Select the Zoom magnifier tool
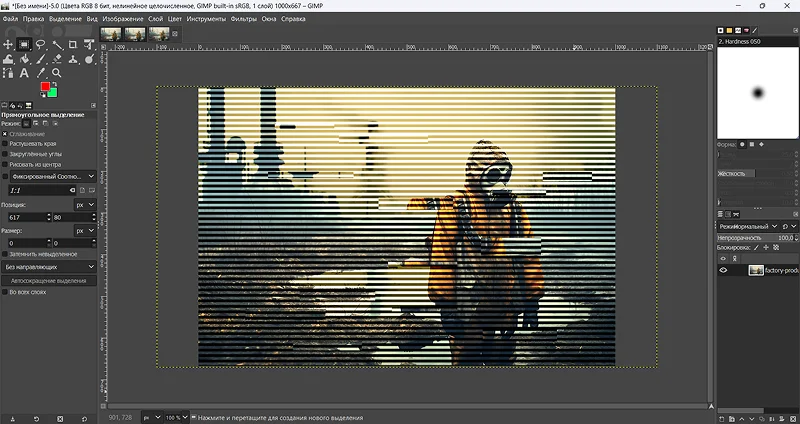The height and width of the screenshot is (424, 800). coord(57,73)
